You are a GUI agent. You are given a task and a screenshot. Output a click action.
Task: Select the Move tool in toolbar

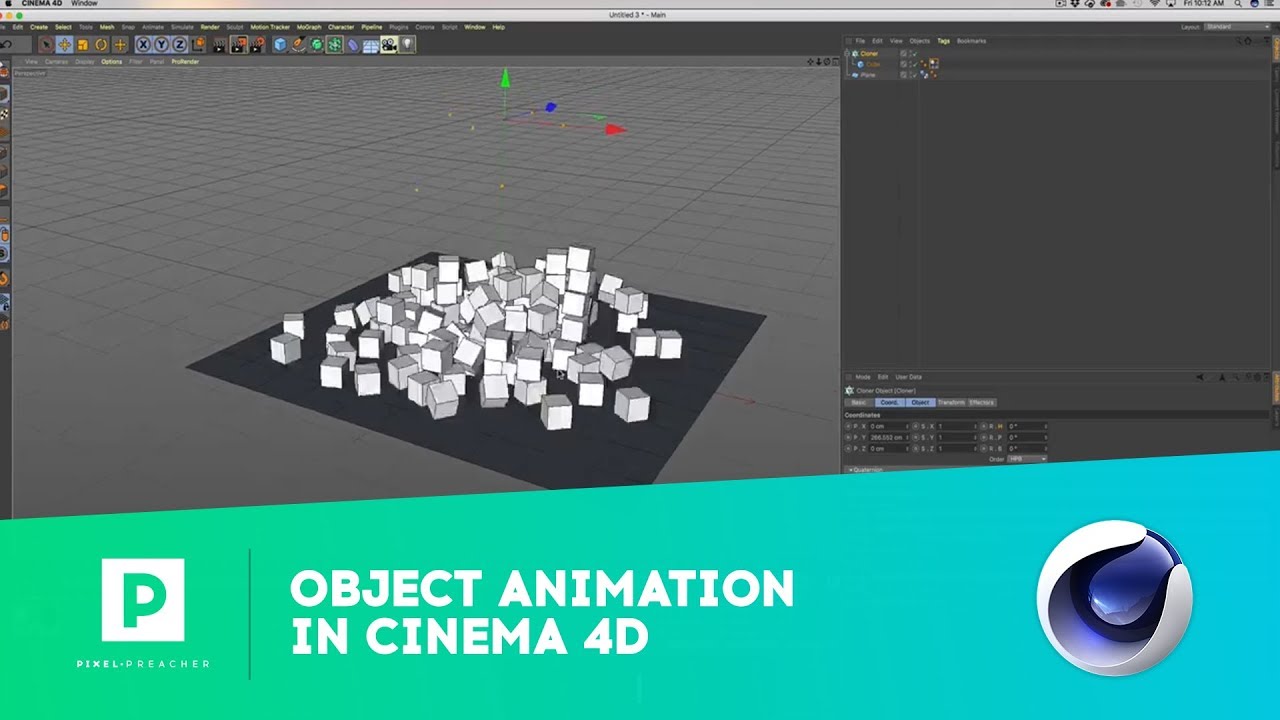coord(64,44)
